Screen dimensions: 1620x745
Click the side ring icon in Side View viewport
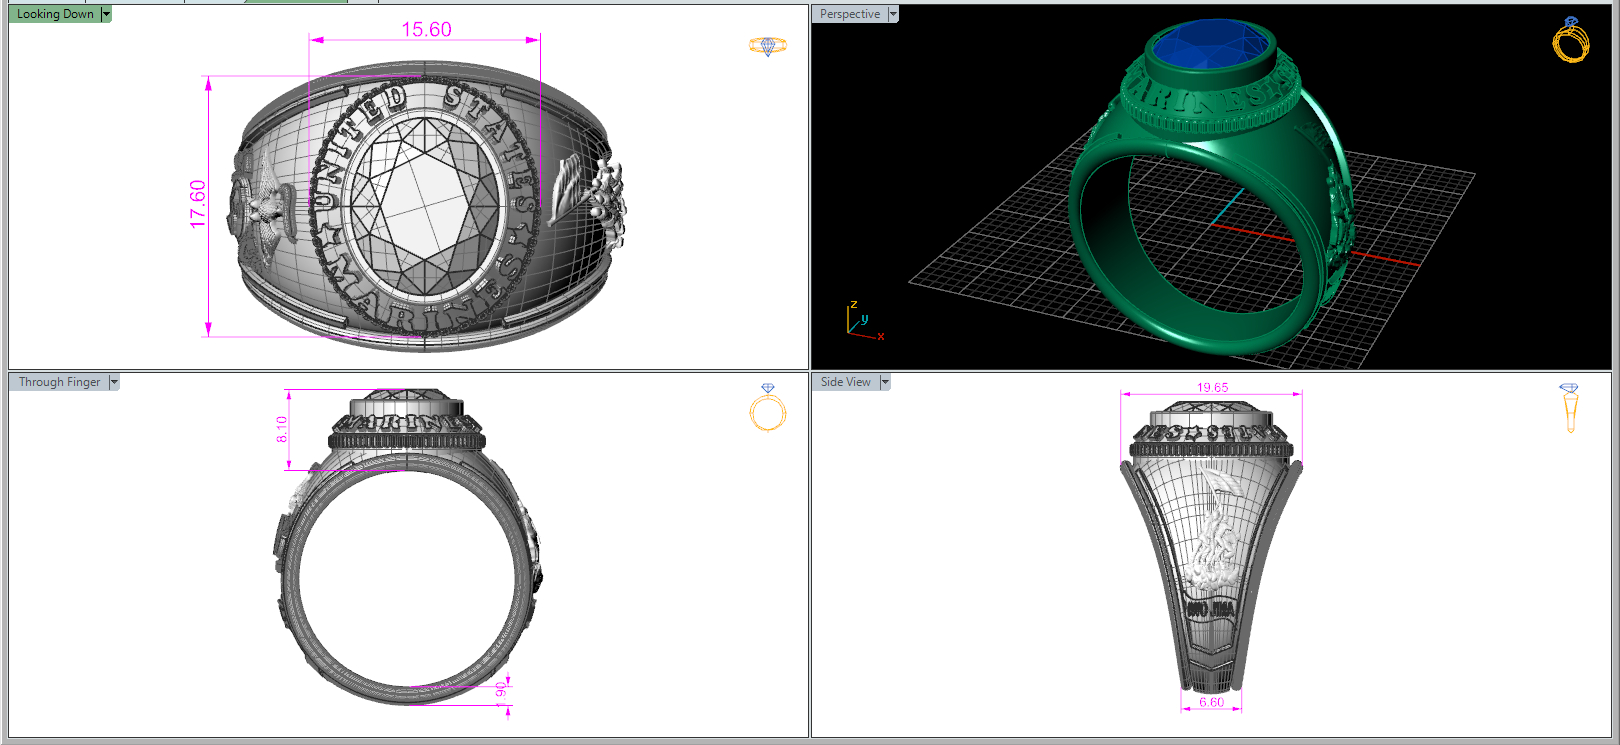click(1569, 408)
